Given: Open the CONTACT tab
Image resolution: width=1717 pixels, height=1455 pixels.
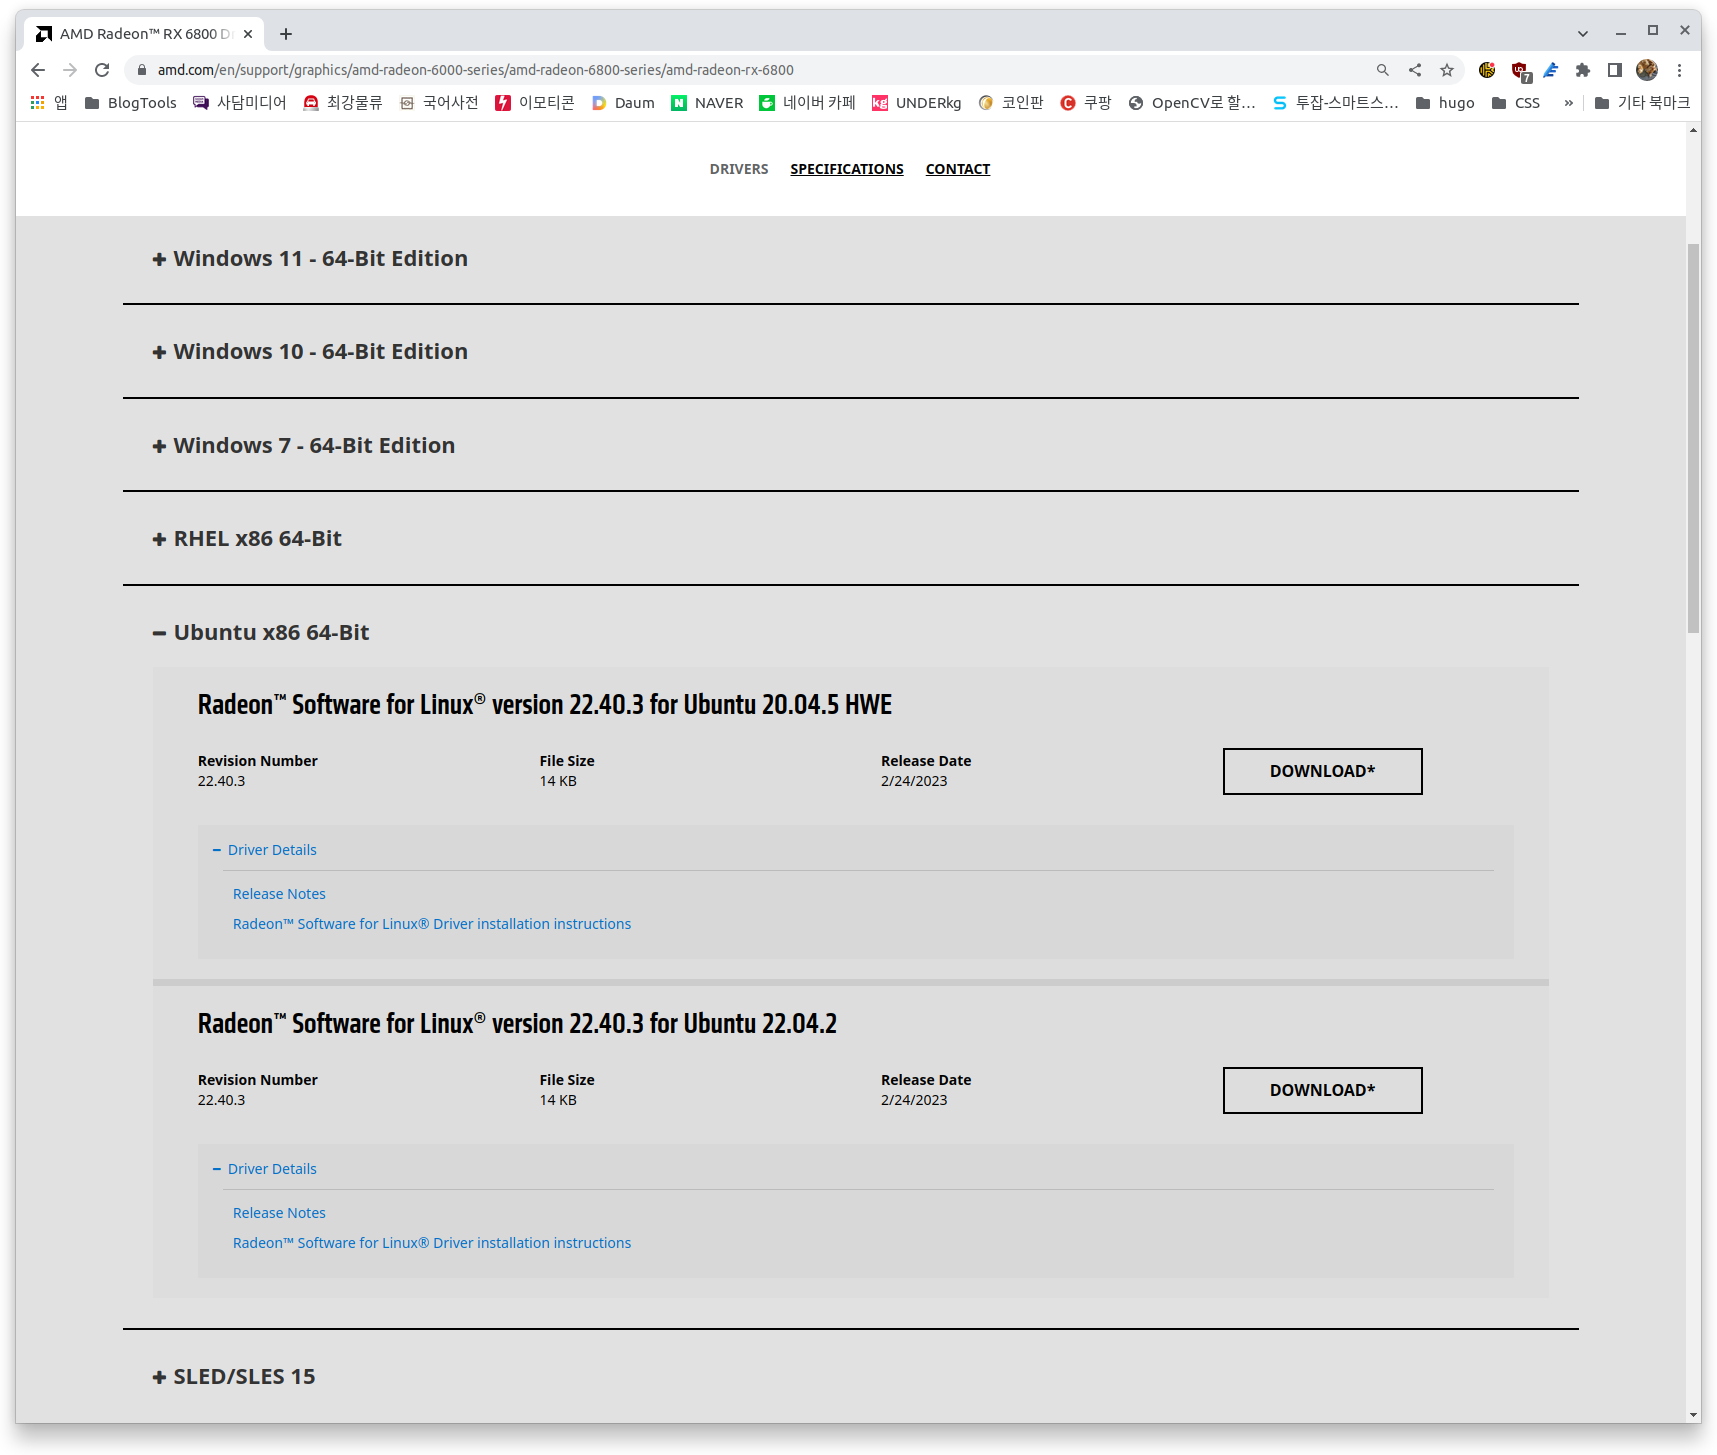Looking at the screenshot, I should [957, 169].
